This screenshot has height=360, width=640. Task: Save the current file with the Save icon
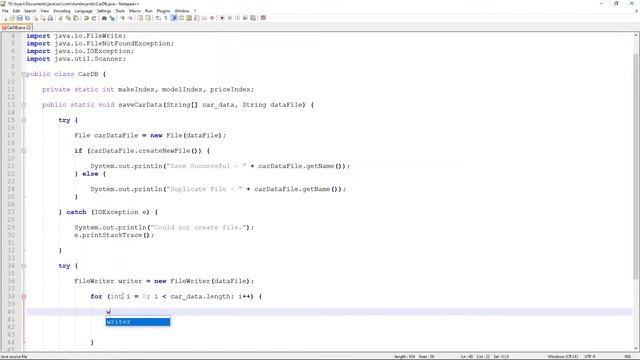click(20, 18)
